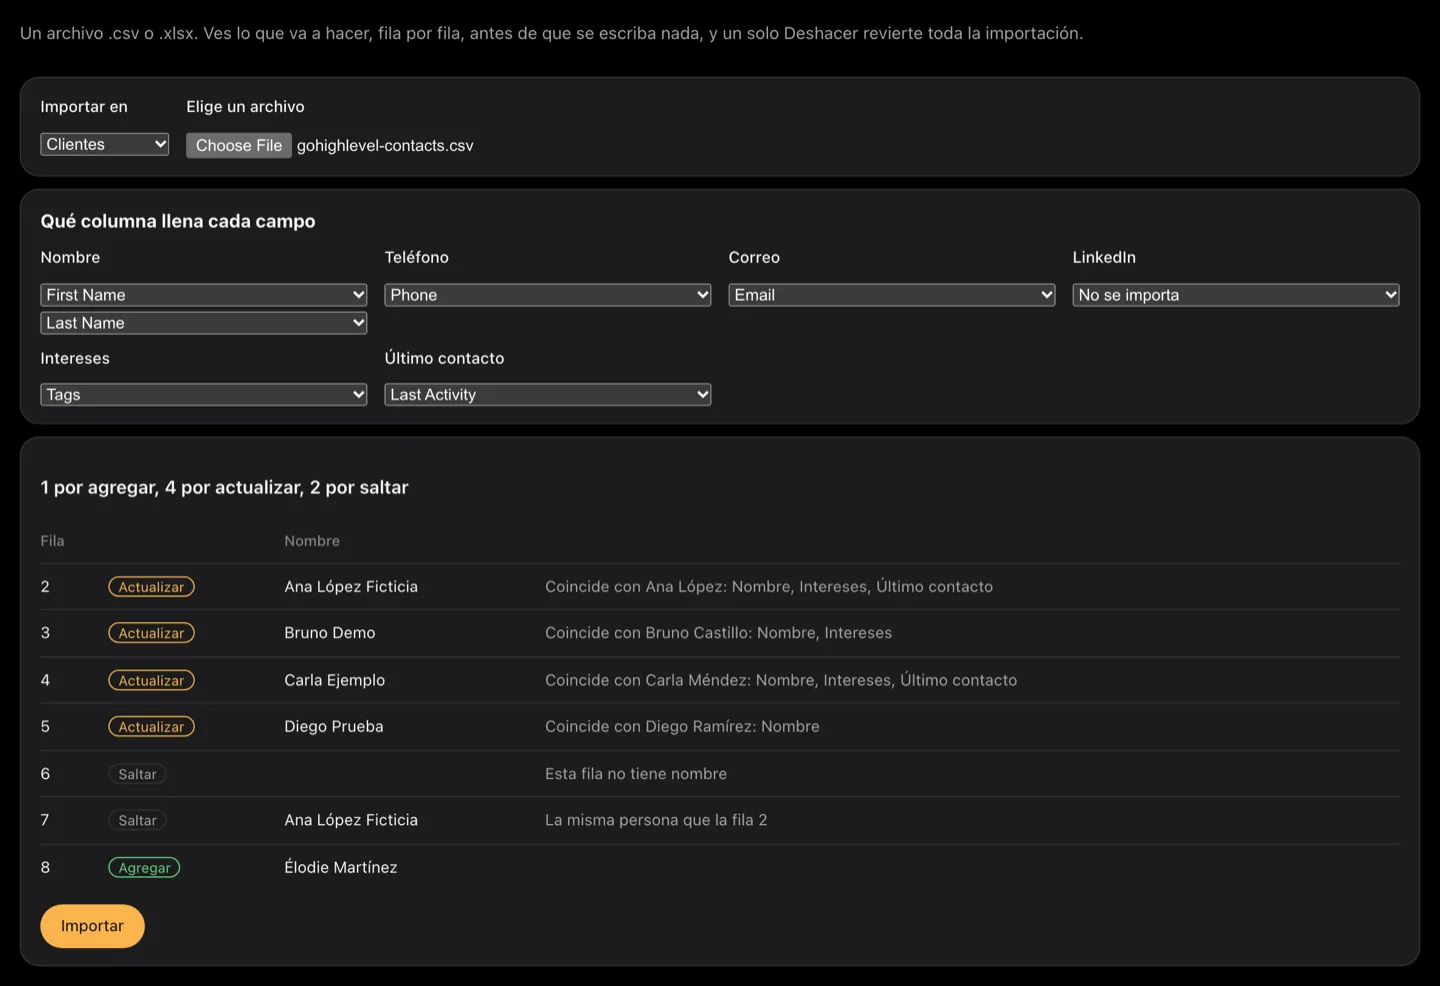Click the 'Elige un archivo' label
The width and height of the screenshot is (1440, 986).
[x=245, y=107]
